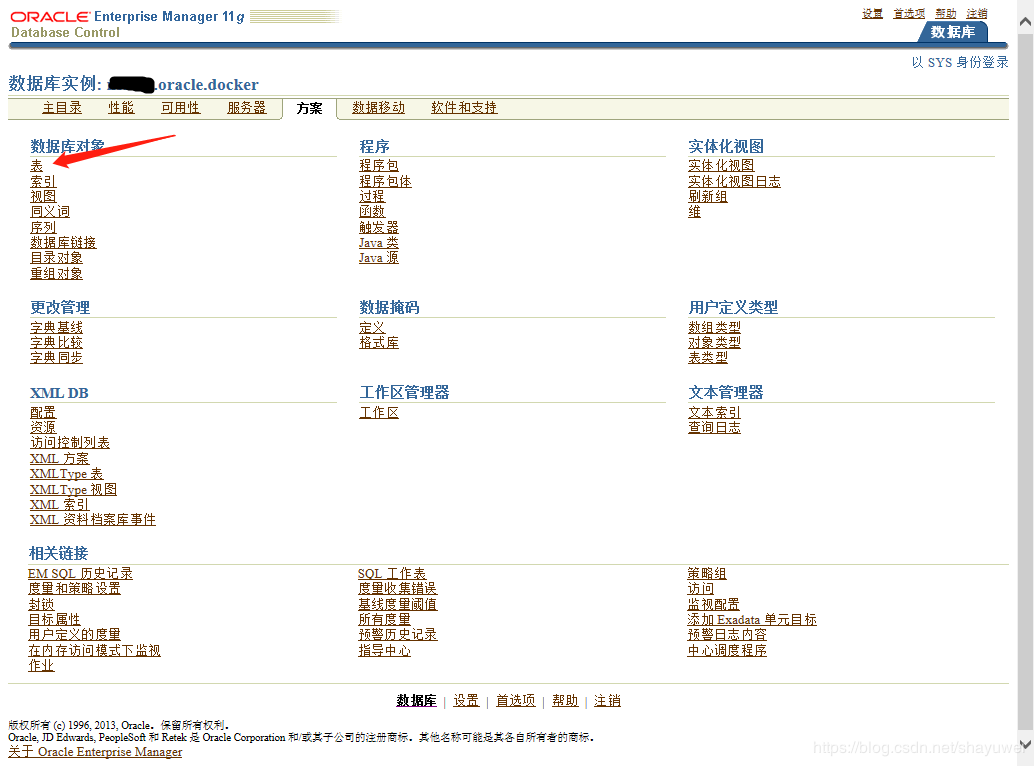This screenshot has width=1034, height=766.
Task: Click the 格式库 link
Action: click(379, 343)
